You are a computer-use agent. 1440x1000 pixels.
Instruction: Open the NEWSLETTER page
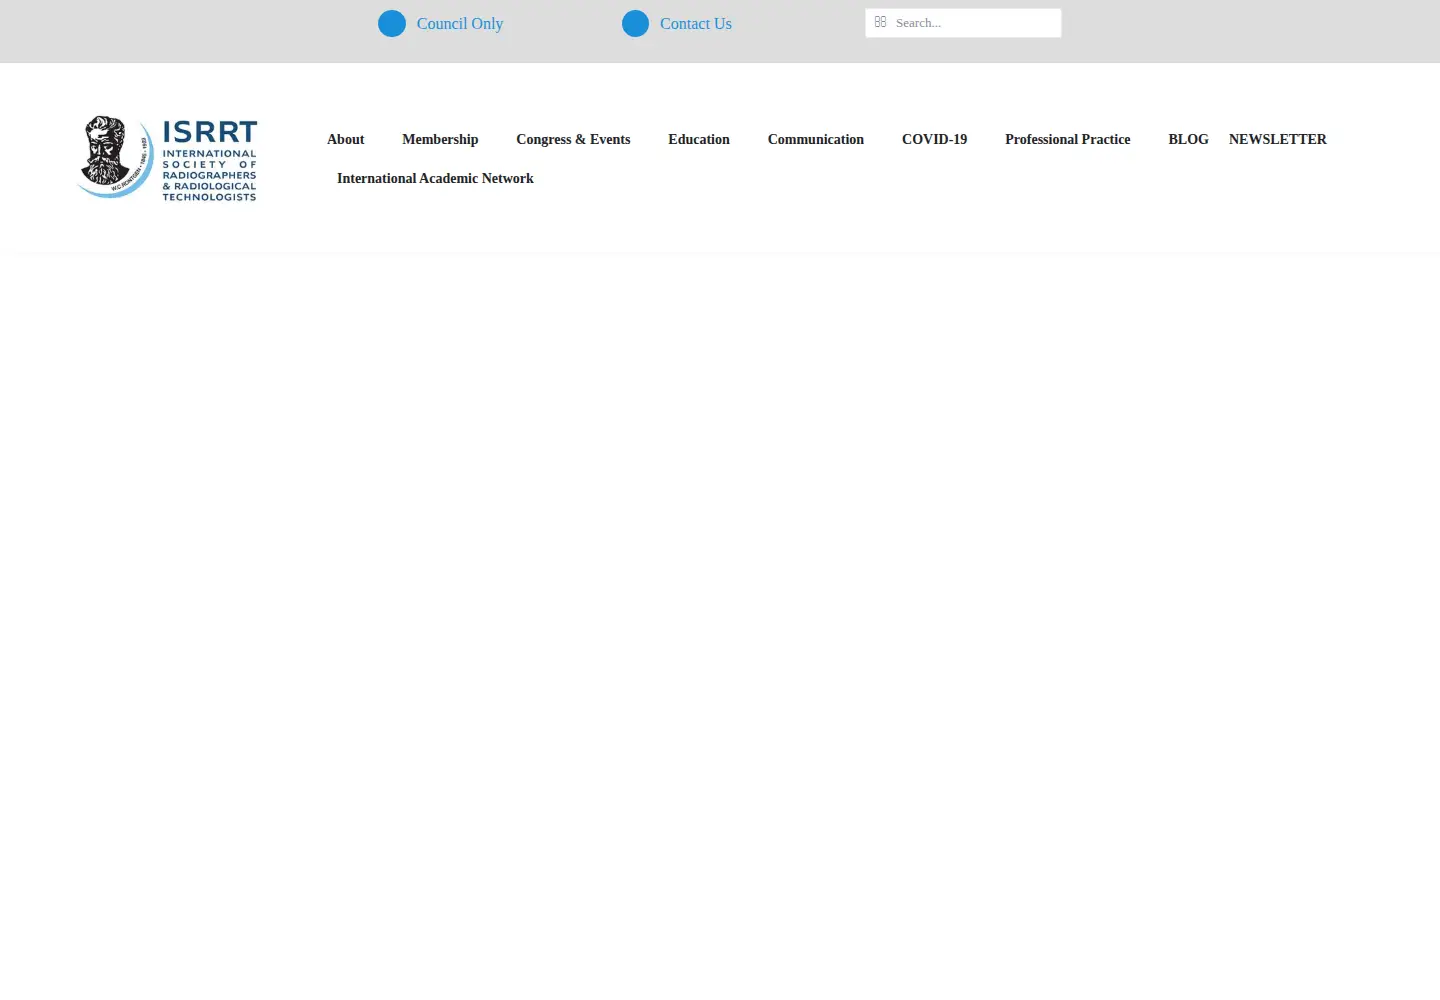(1278, 140)
